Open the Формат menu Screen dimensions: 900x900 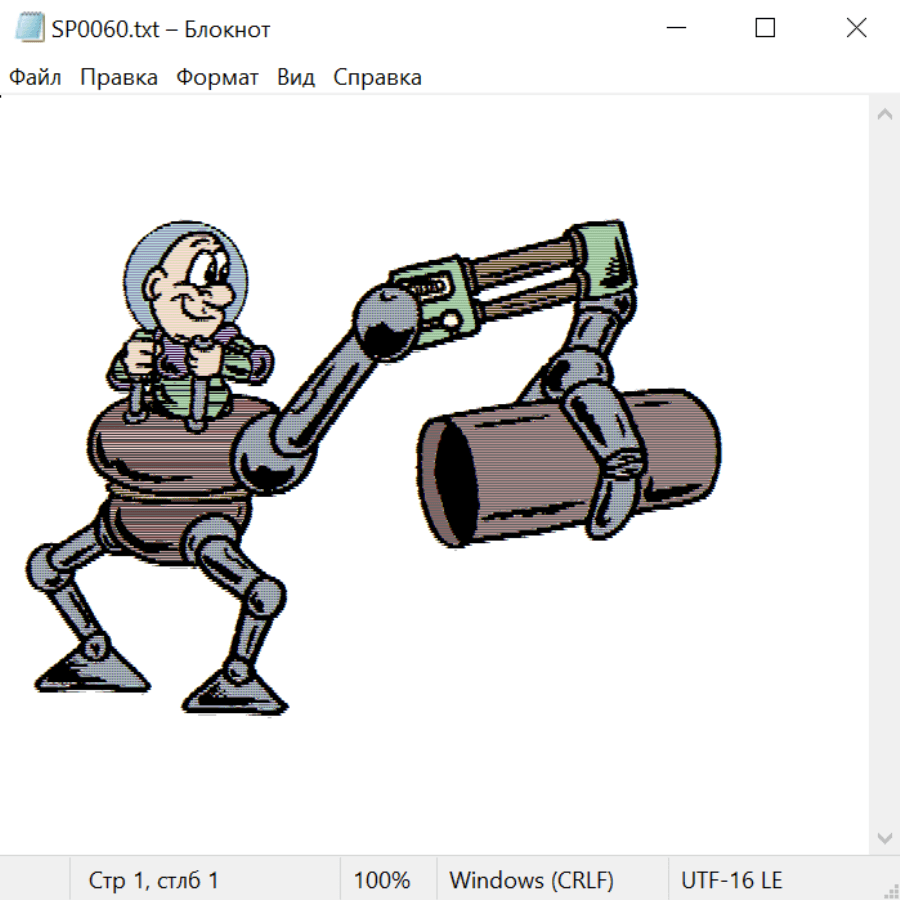point(217,78)
